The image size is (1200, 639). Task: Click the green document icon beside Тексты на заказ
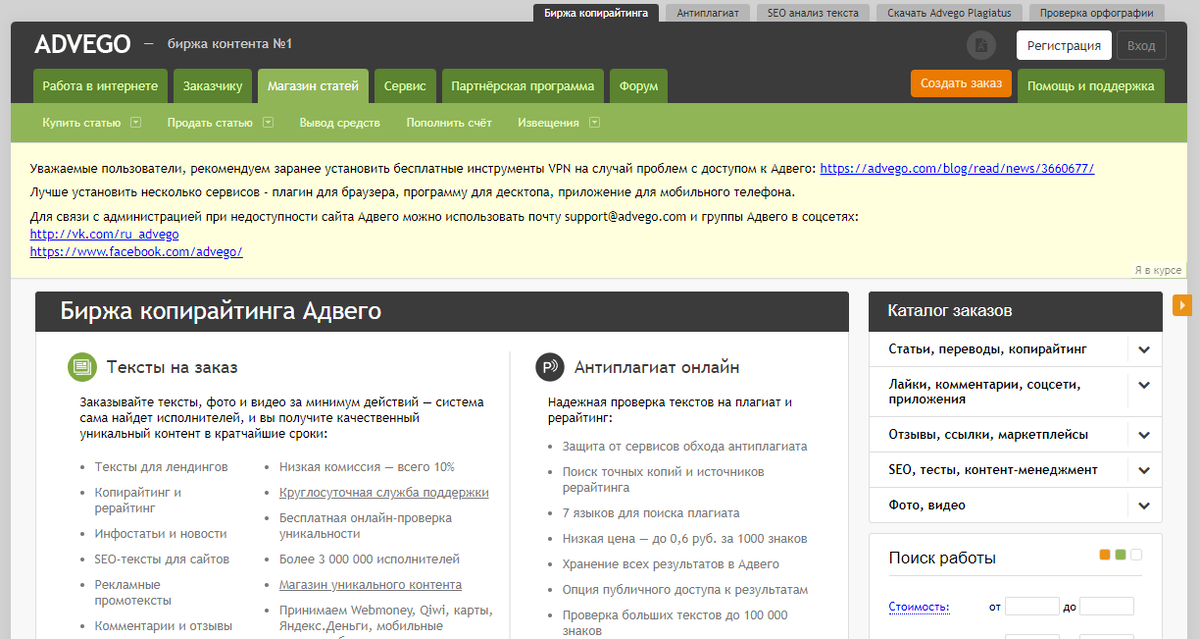tap(82, 367)
